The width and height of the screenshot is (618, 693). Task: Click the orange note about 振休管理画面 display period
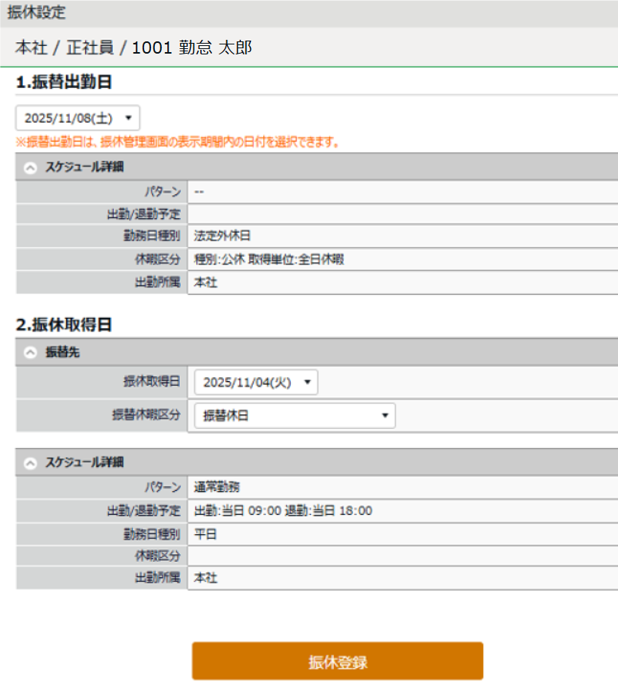[177, 142]
